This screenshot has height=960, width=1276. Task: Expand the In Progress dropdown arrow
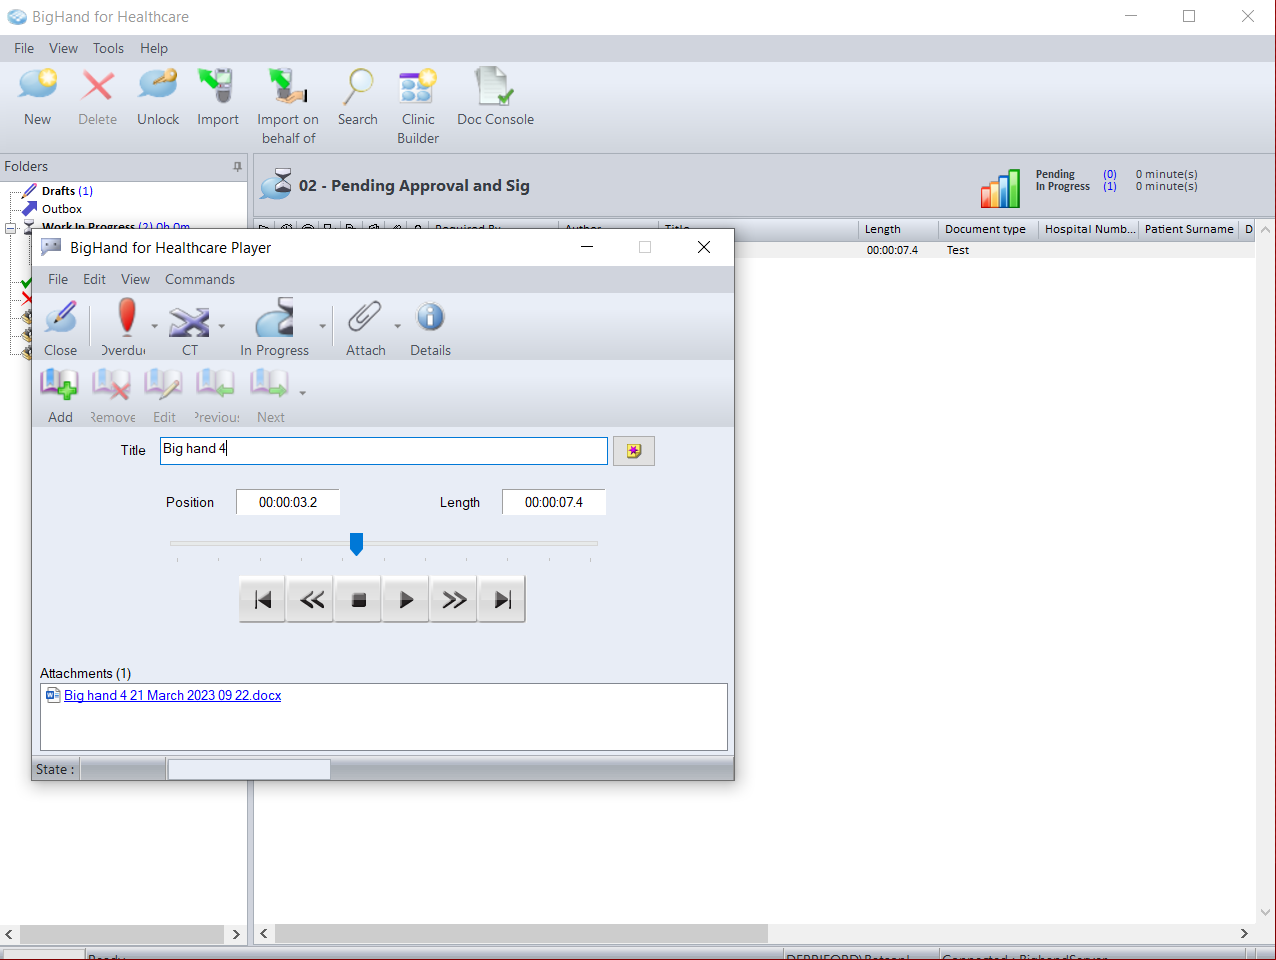[322, 326]
